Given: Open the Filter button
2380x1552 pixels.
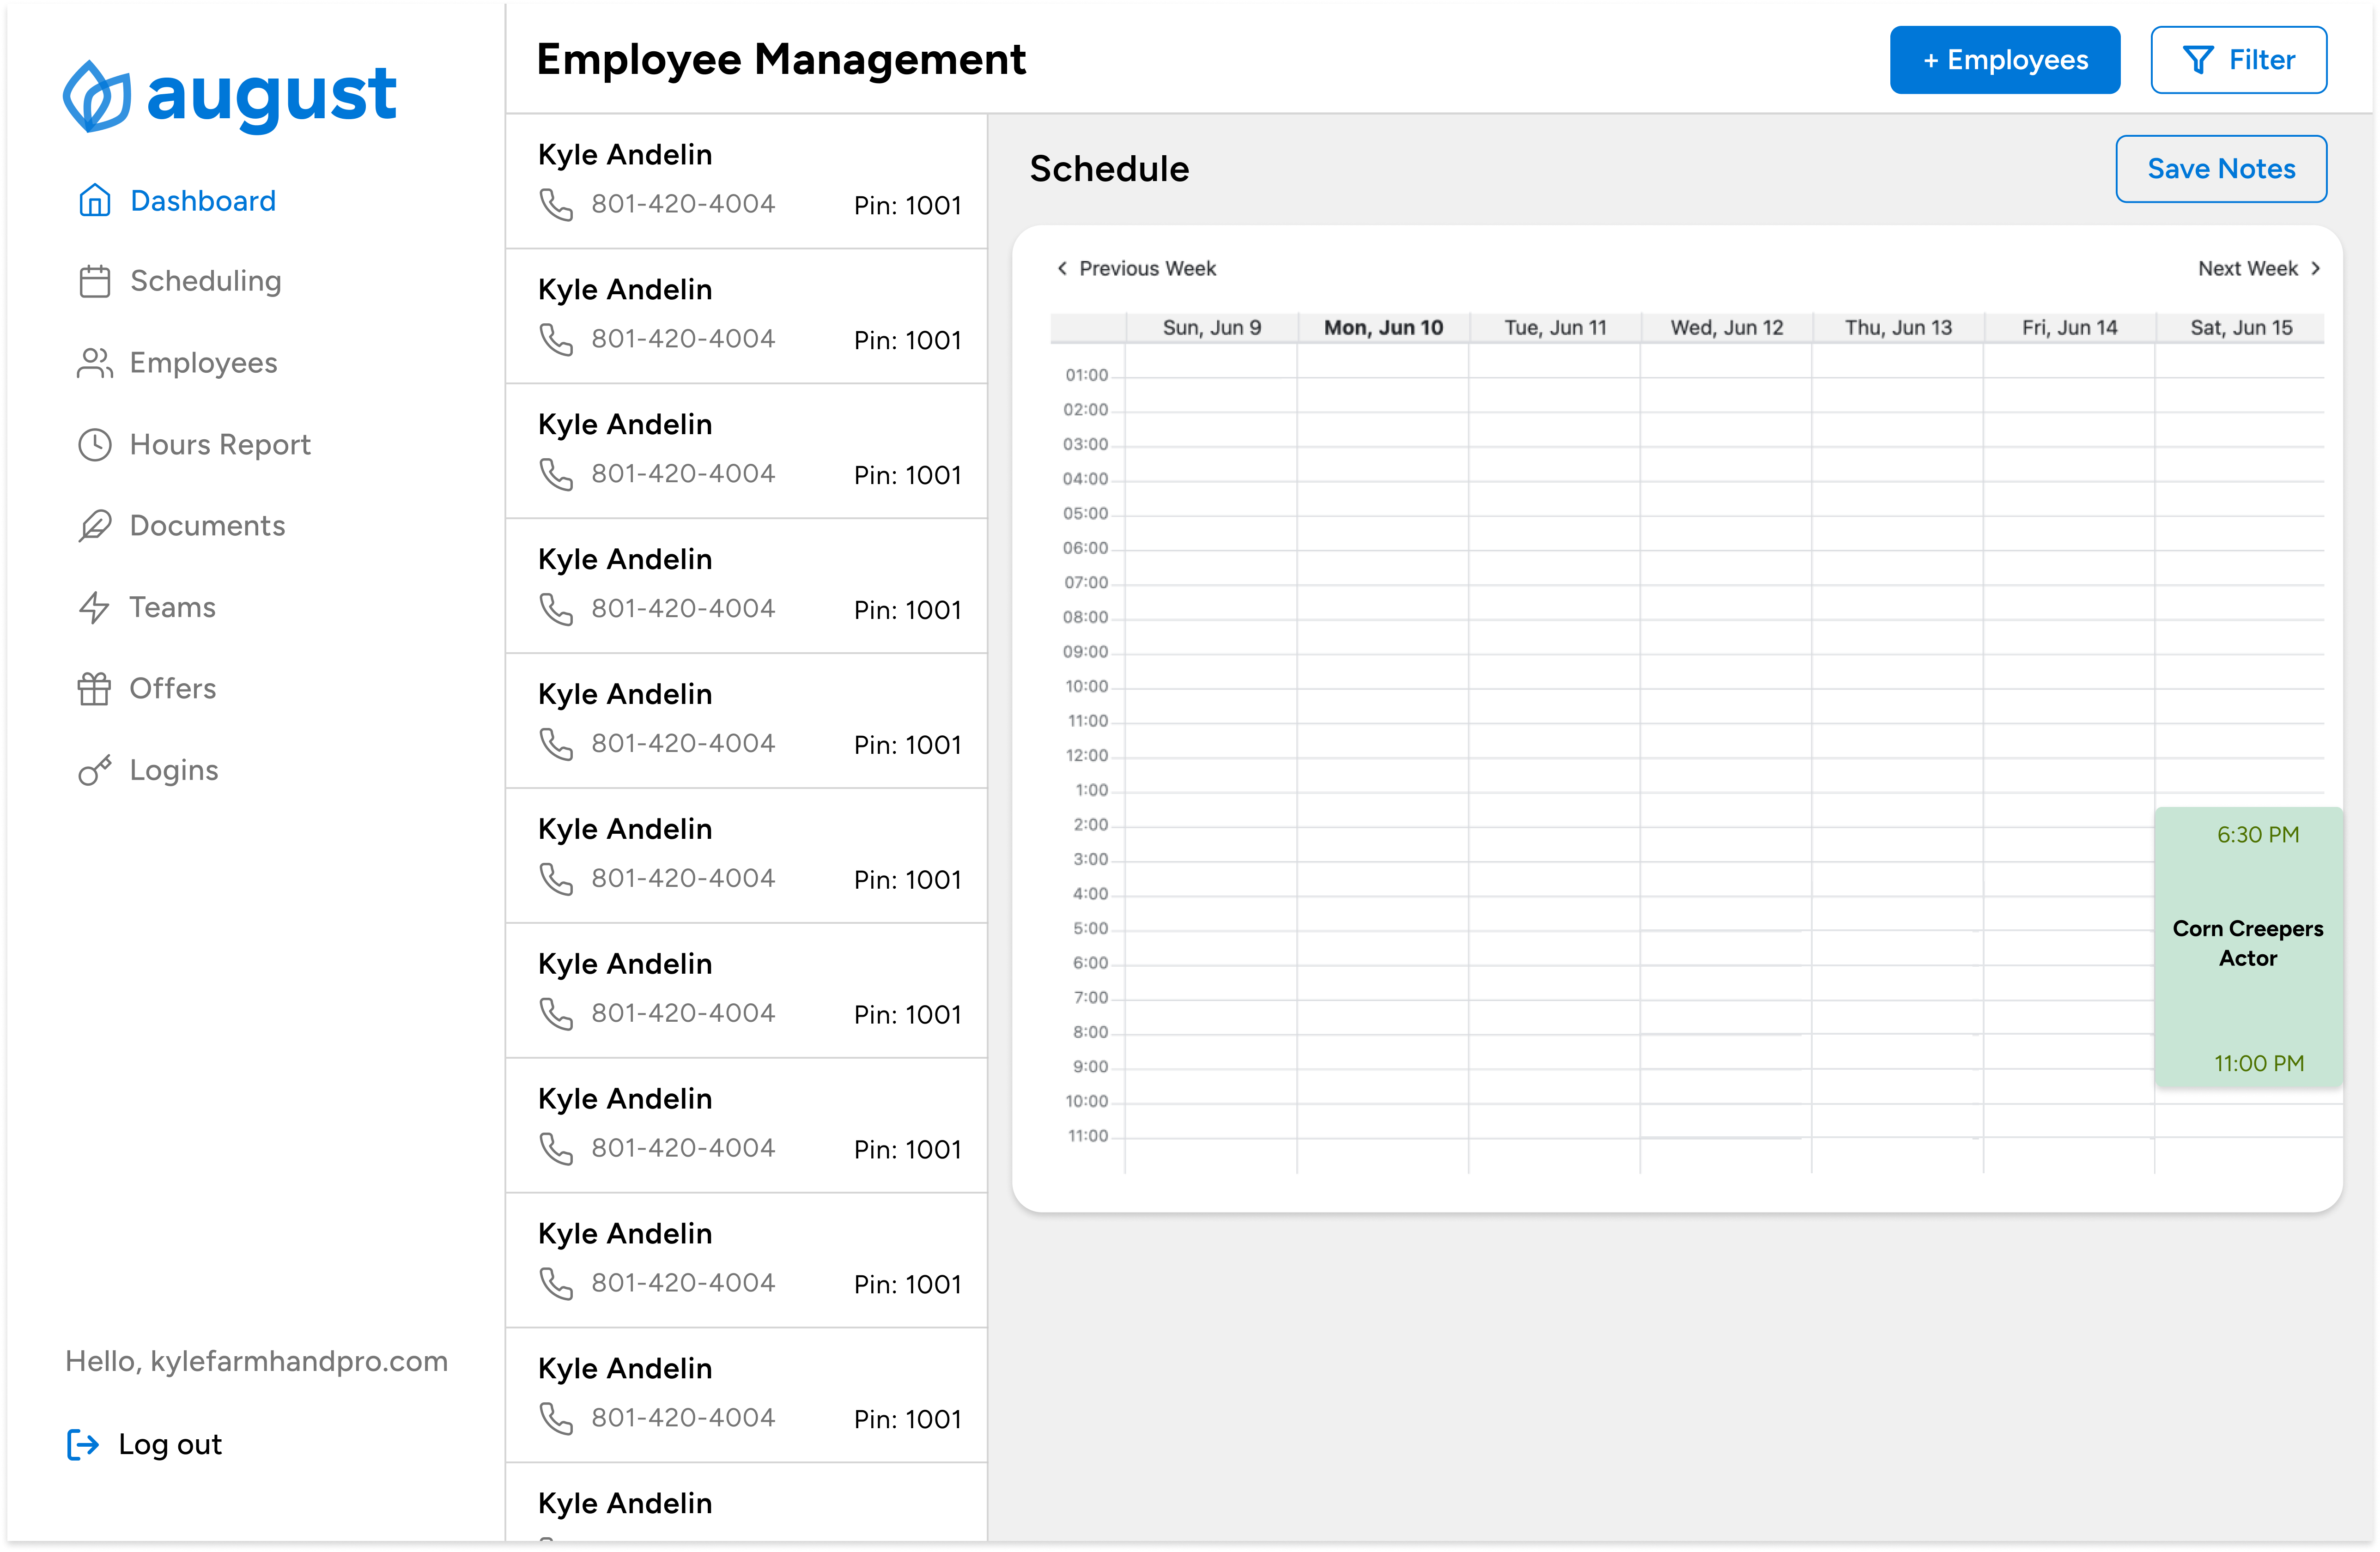Looking at the screenshot, I should [x=2238, y=60].
